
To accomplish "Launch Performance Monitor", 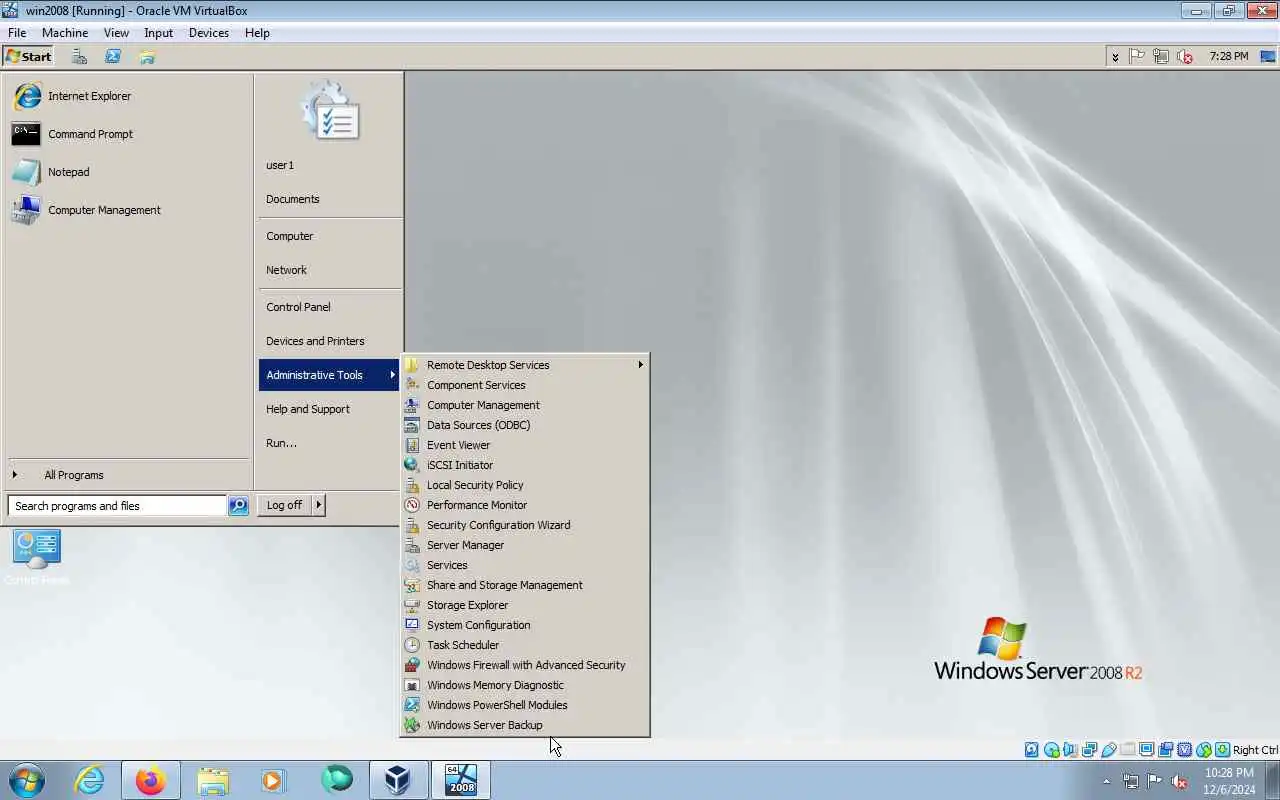I will (524, 505).
